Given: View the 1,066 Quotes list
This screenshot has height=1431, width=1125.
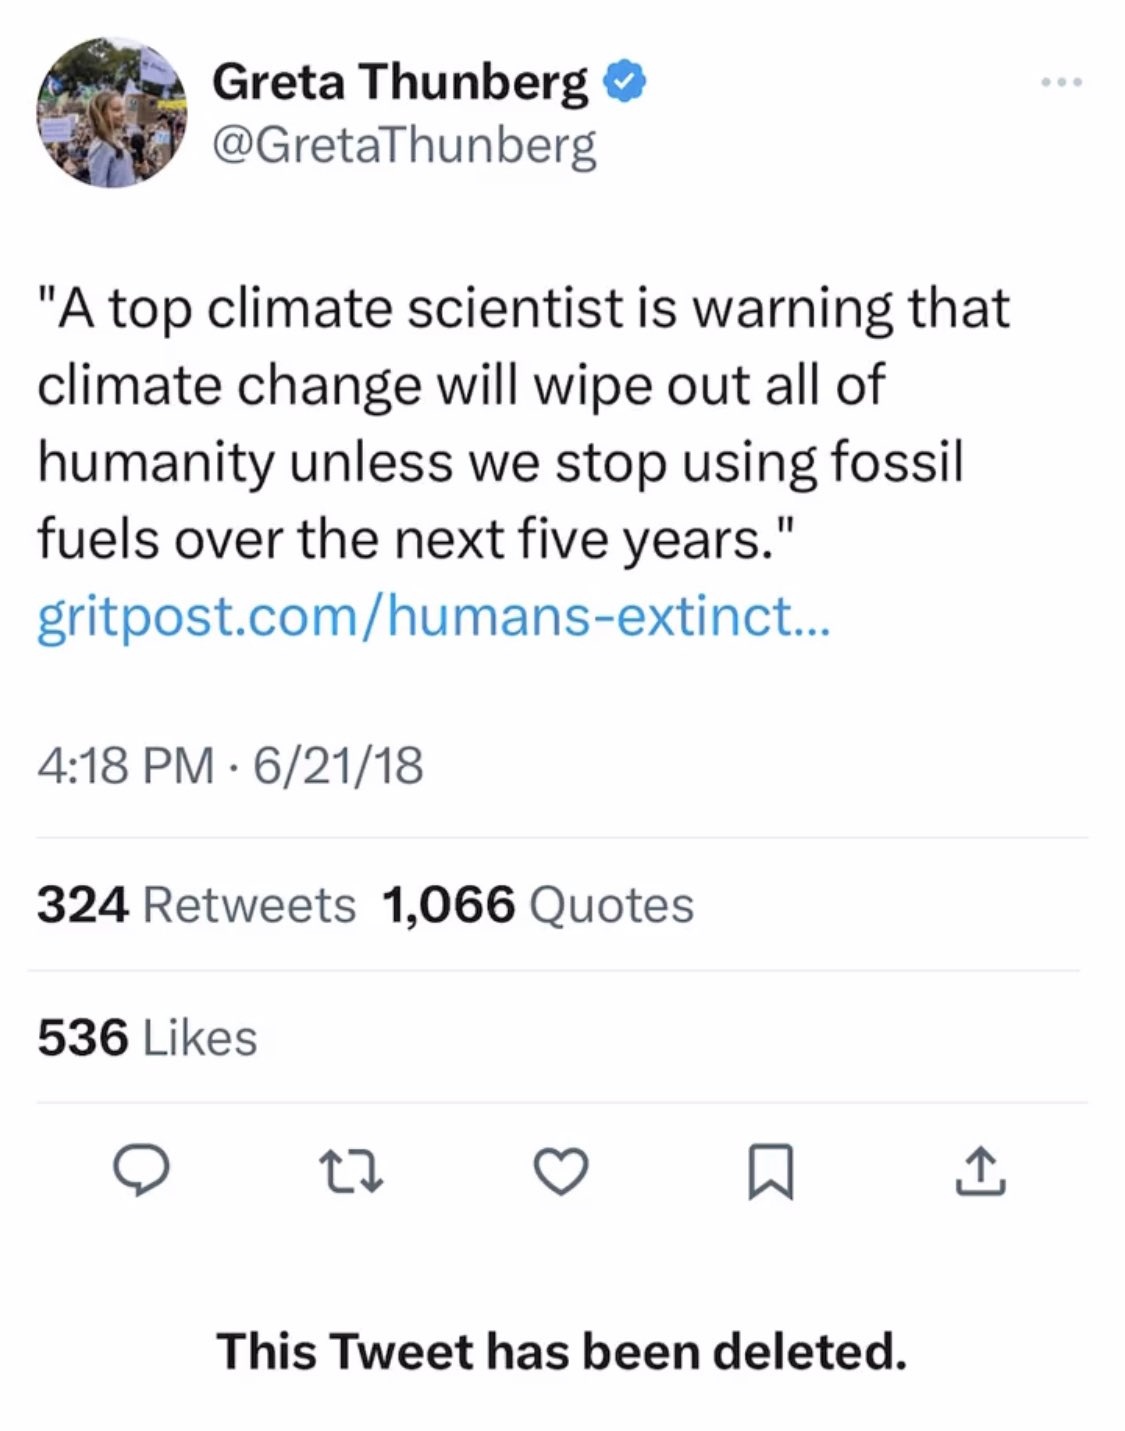Looking at the screenshot, I should [538, 905].
